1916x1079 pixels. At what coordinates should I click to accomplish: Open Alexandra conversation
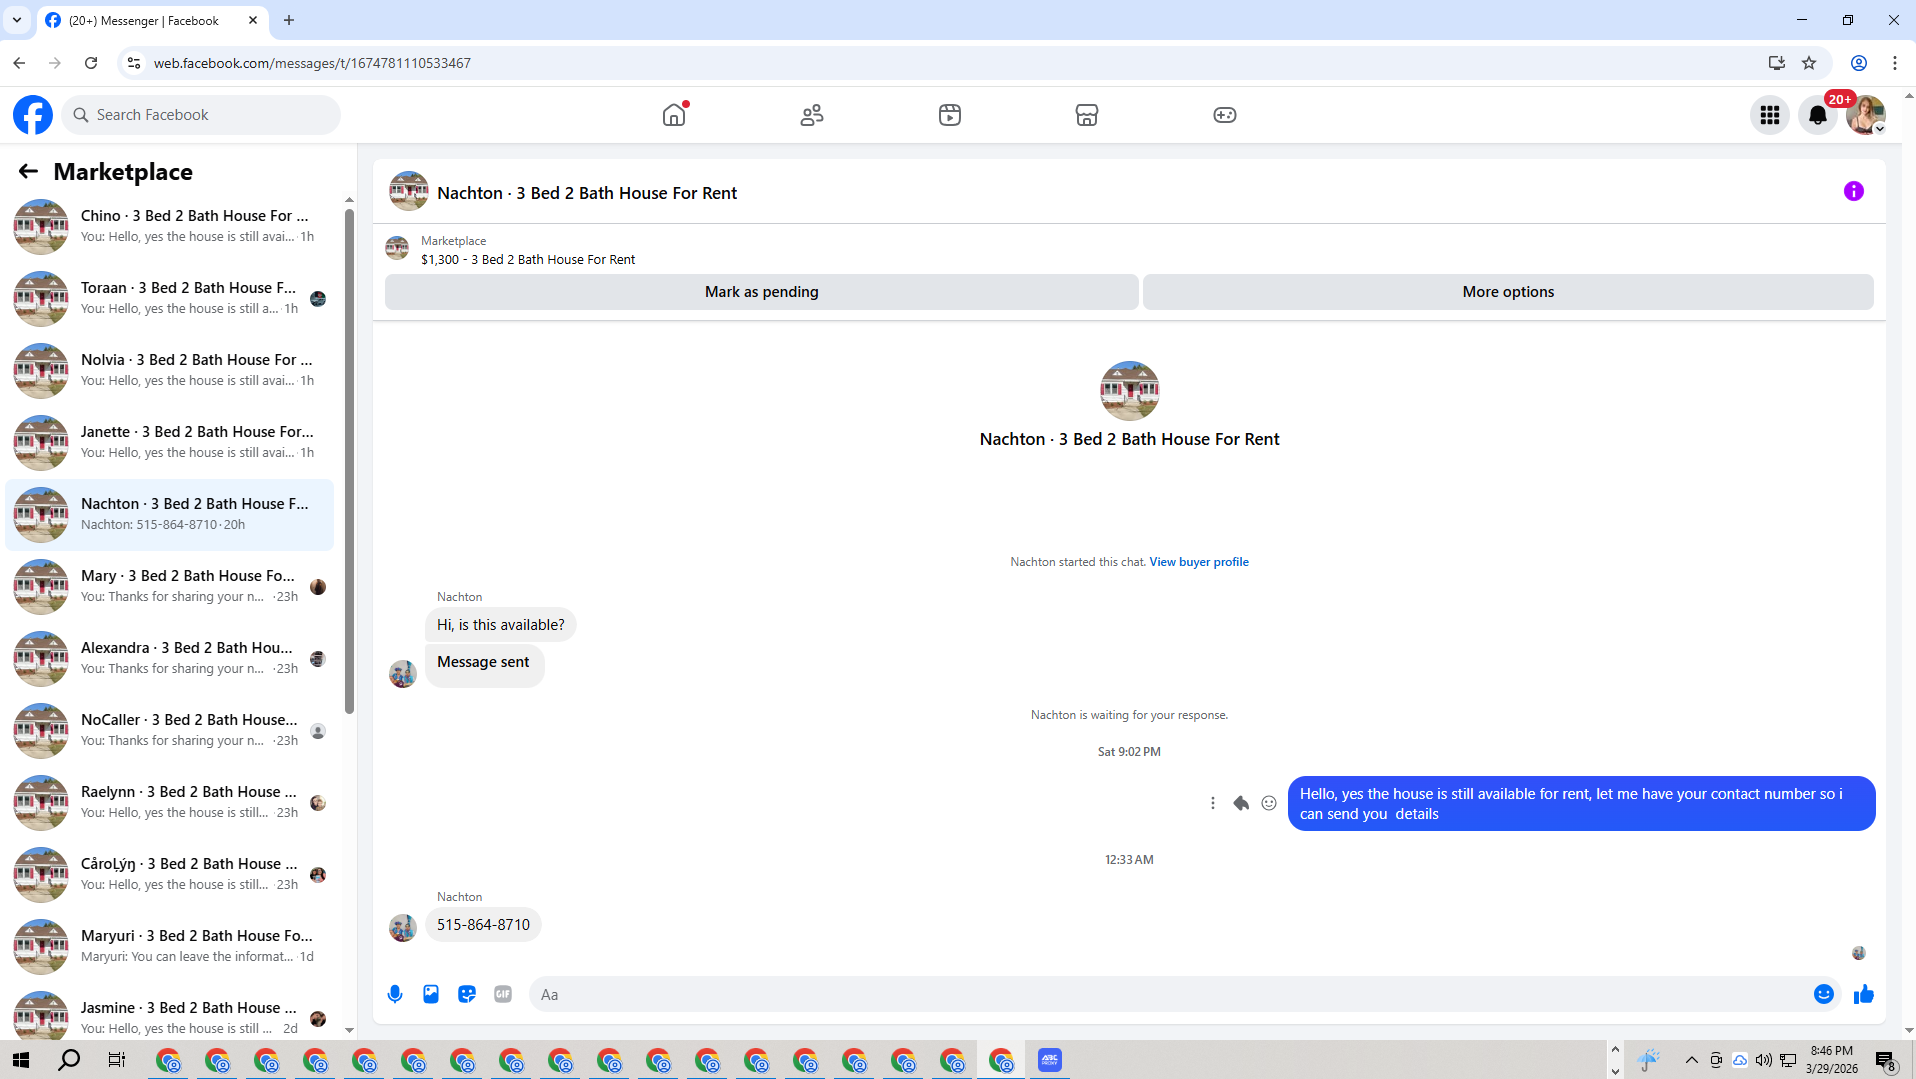[170, 658]
